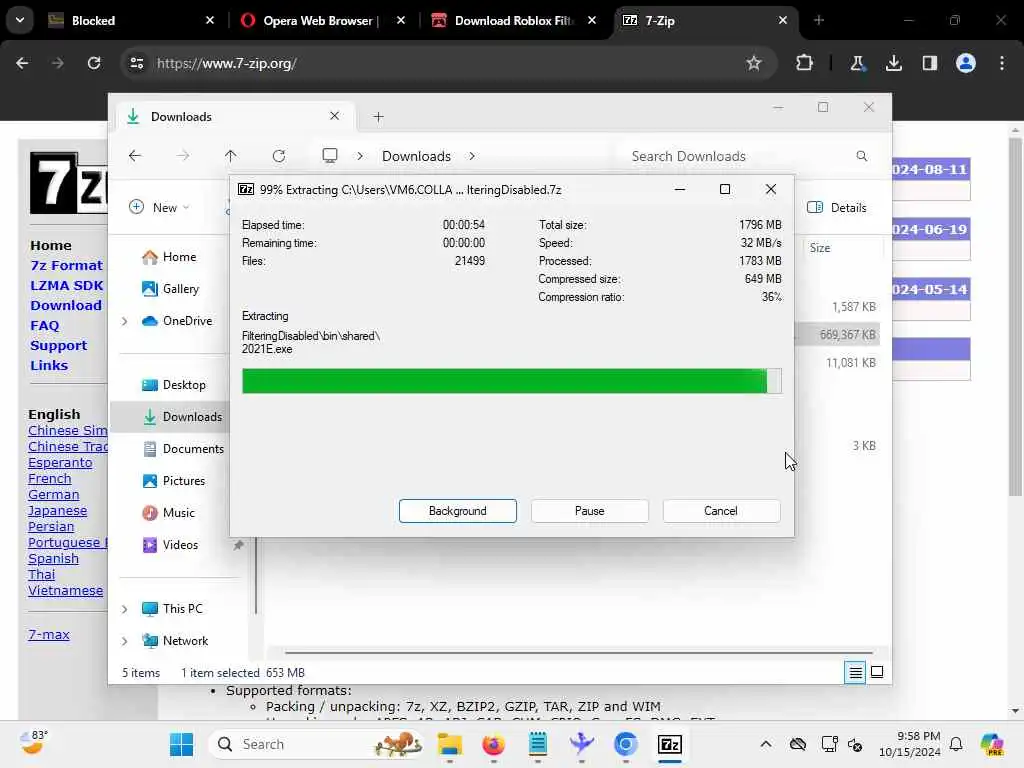Open Documents folder in sidebar
This screenshot has width=1024, height=768.
click(x=193, y=449)
